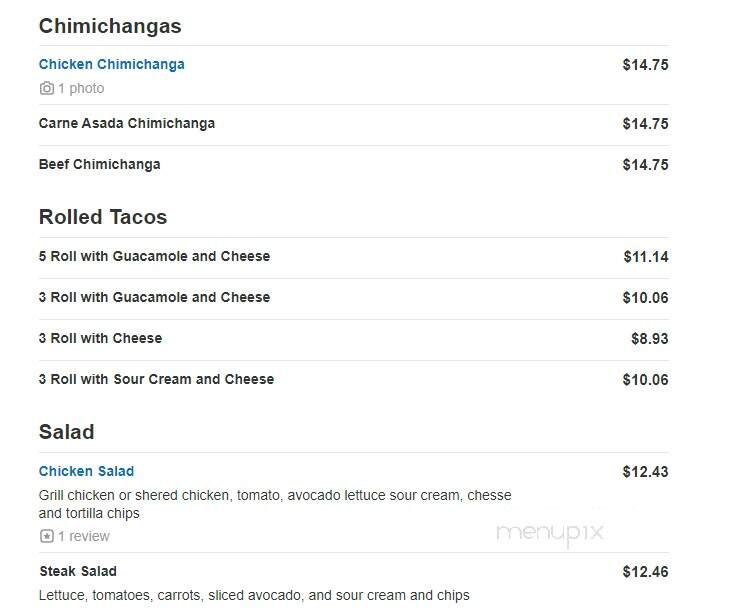Click the Salad section heading
This screenshot has width=729, height=615.
(66, 432)
